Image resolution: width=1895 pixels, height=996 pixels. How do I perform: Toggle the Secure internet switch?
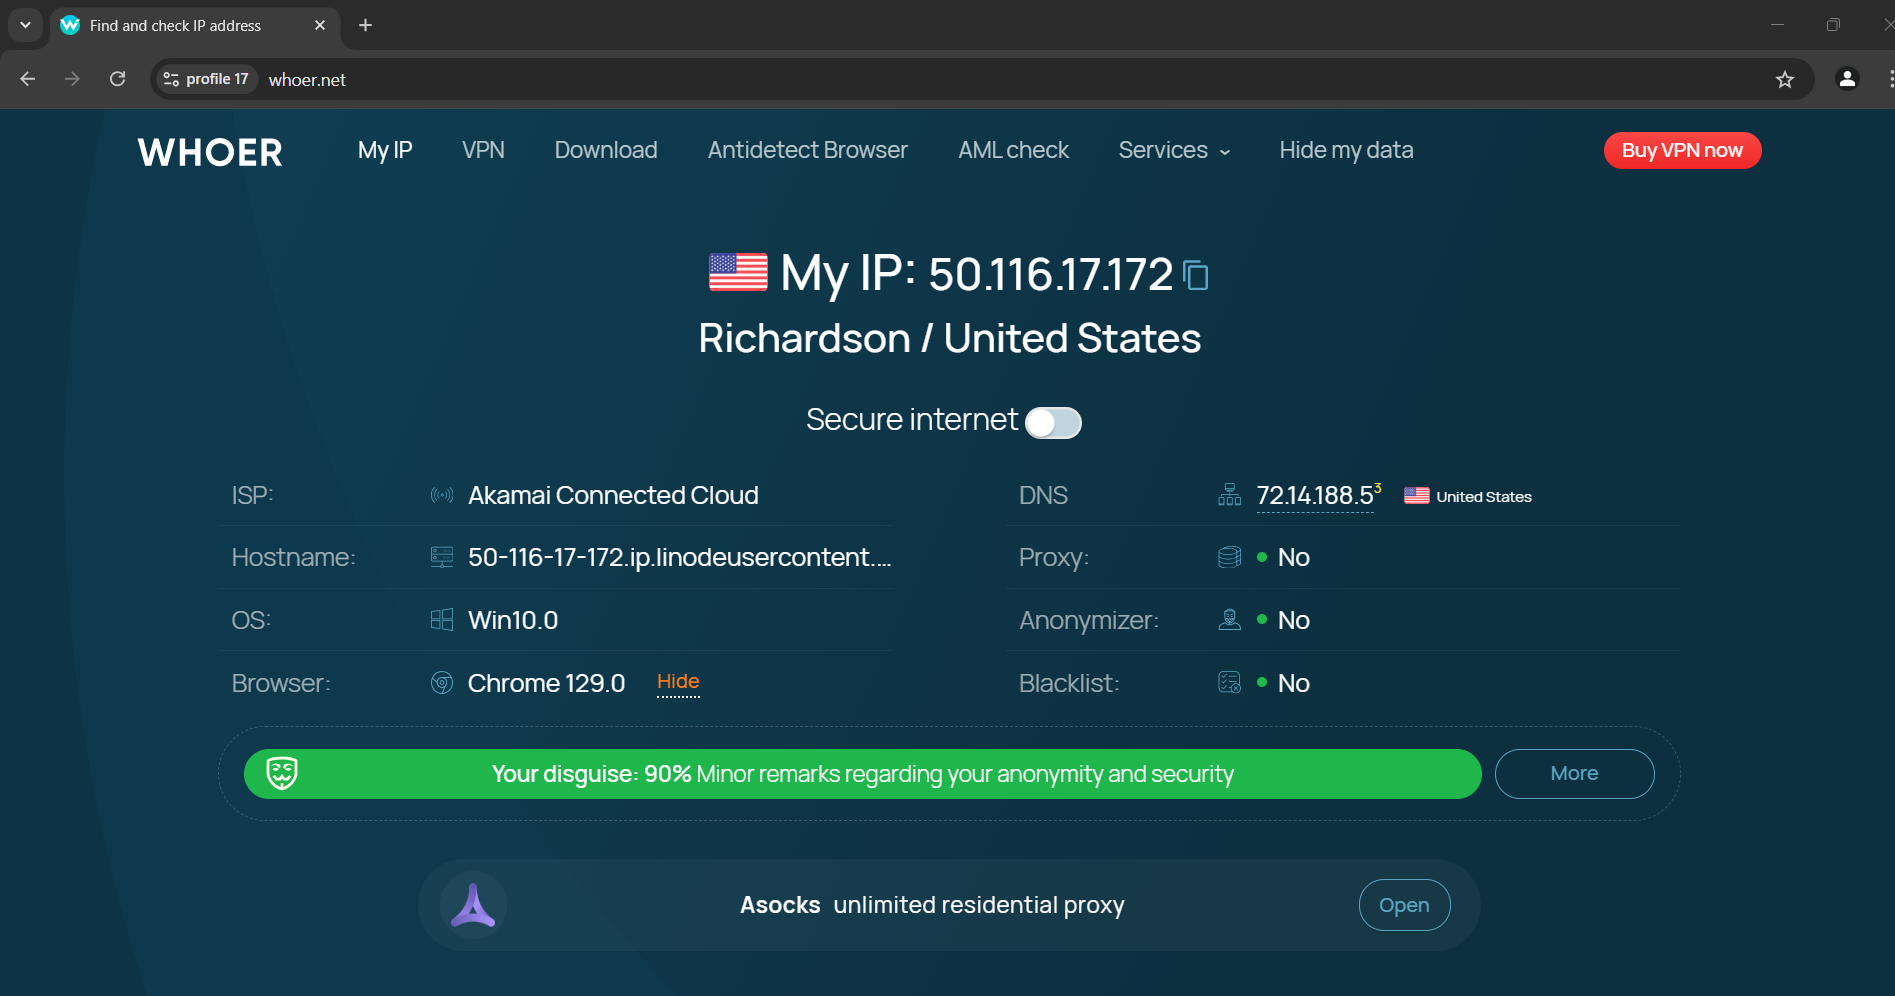coord(1053,422)
